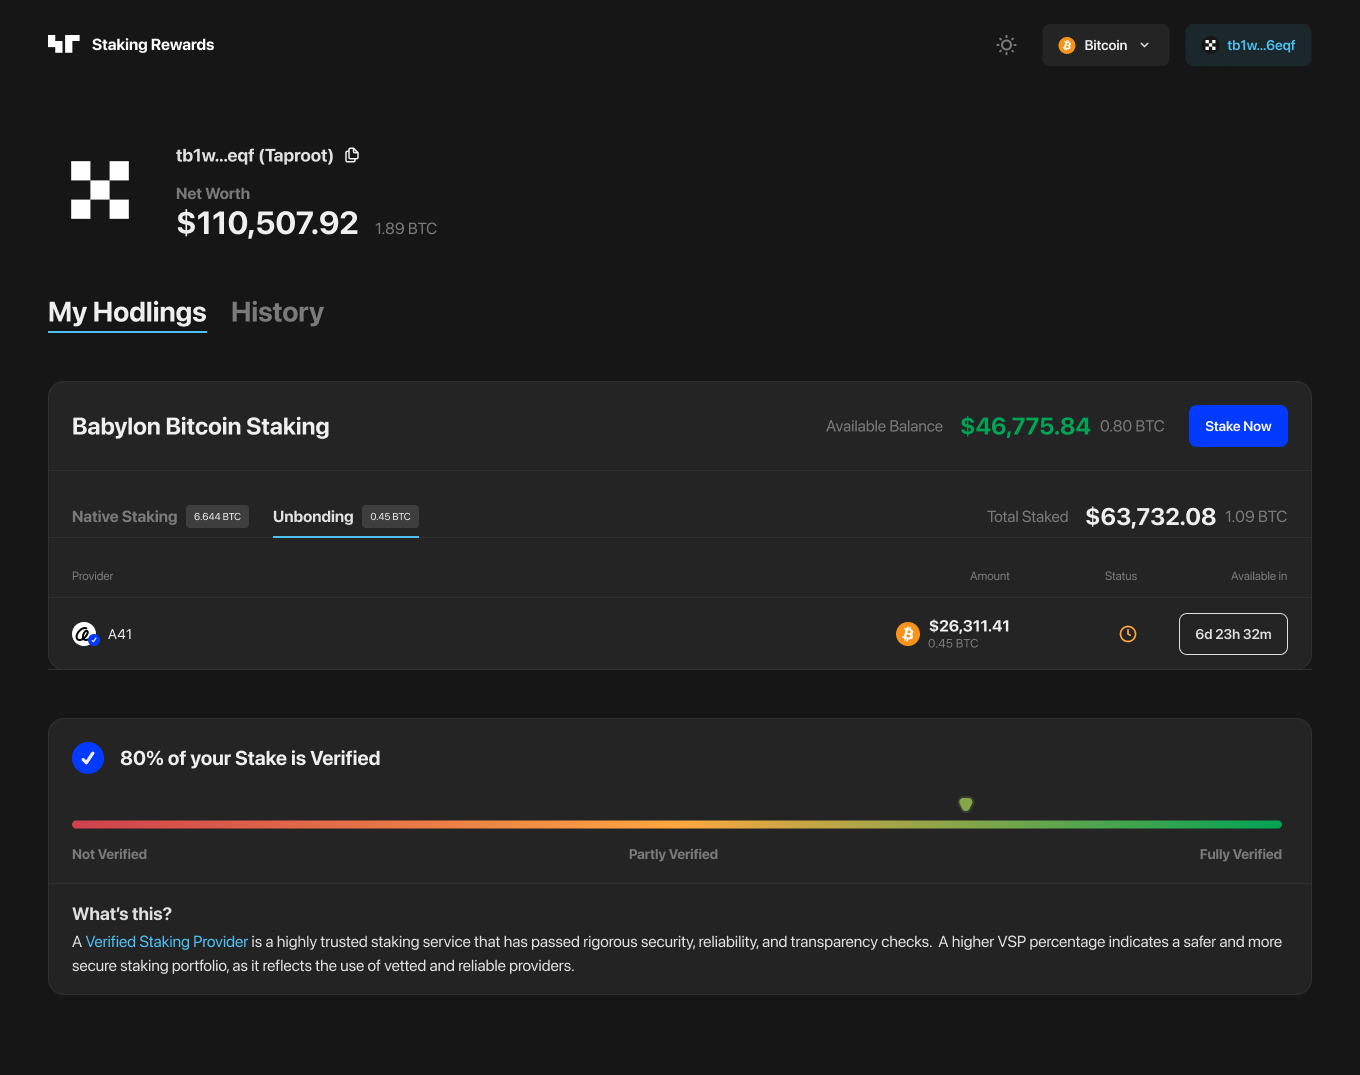Click the Stake Now button

pyautogui.click(x=1238, y=426)
